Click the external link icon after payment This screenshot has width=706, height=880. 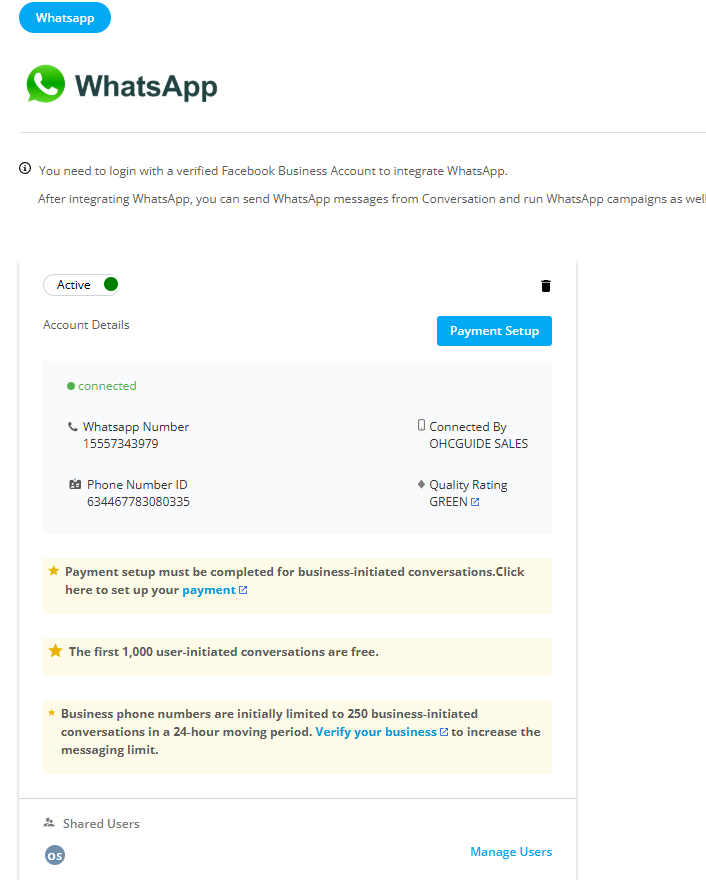(243, 590)
